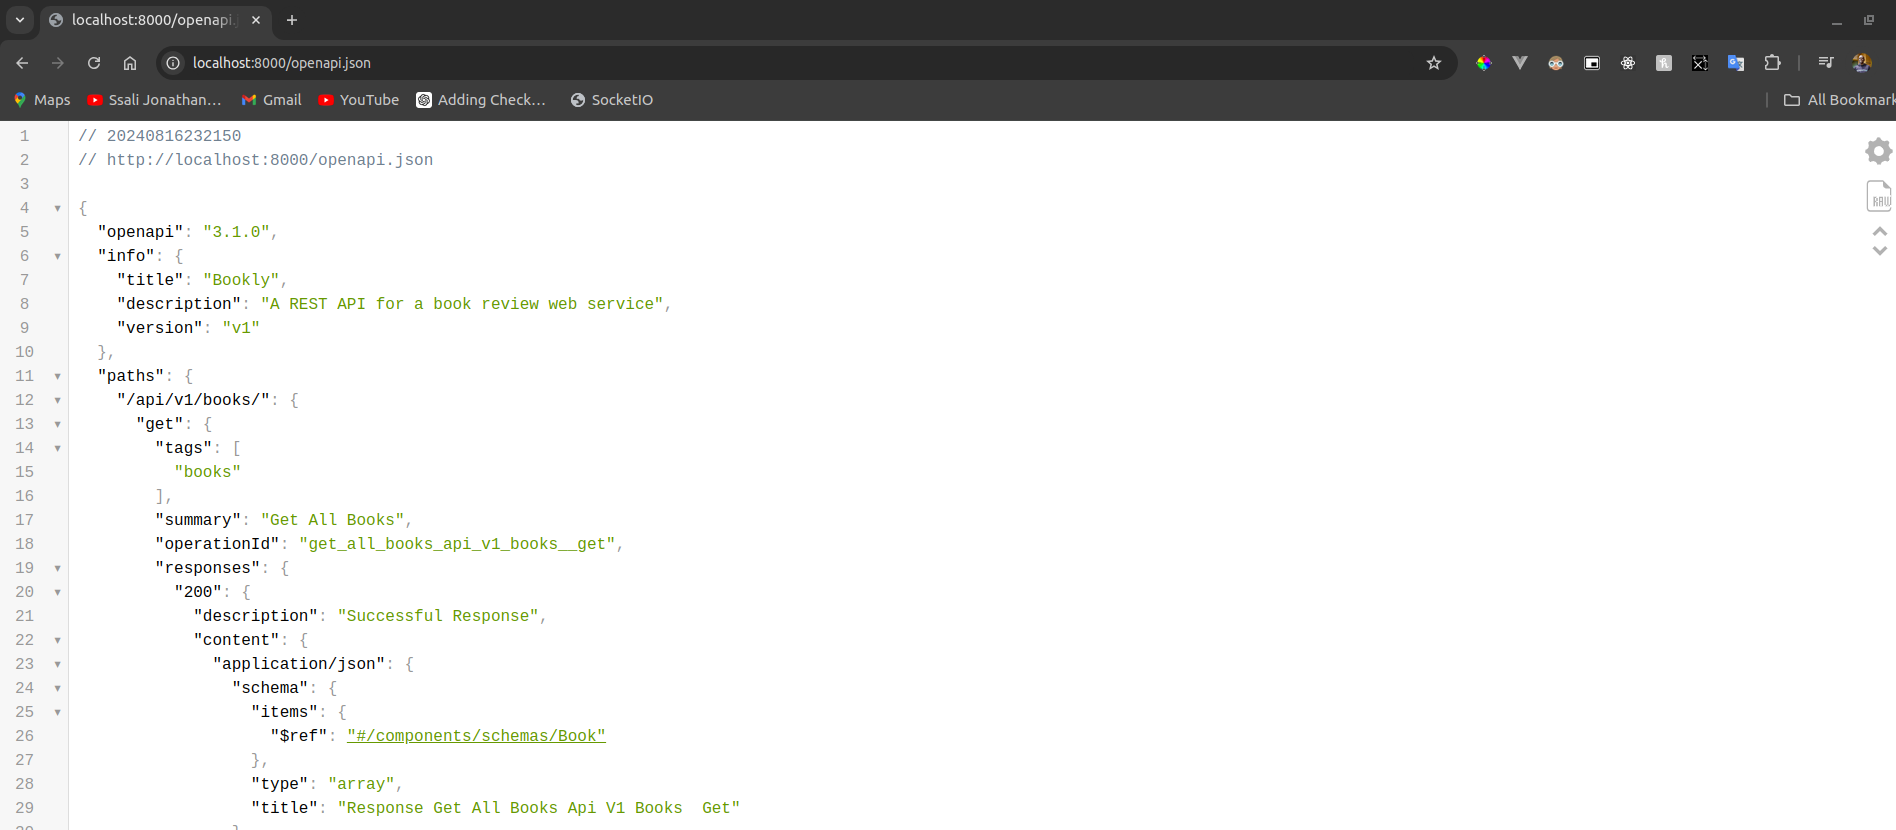Collapse the "/api/v1/books/" node
Viewport: 1896px width, 830px height.
click(57, 400)
